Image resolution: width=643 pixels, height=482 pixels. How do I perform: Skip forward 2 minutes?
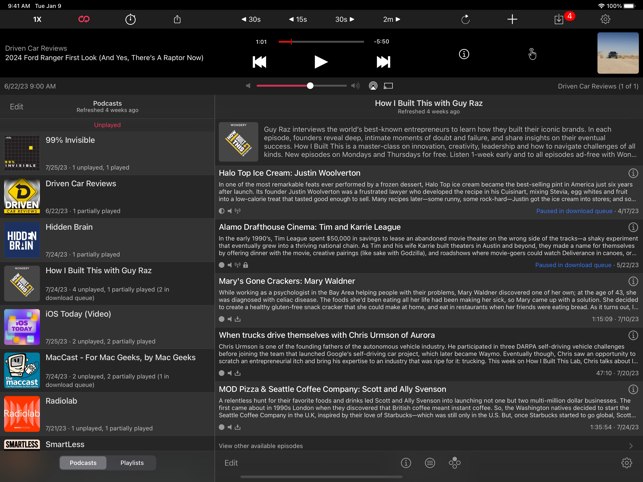coord(391,19)
